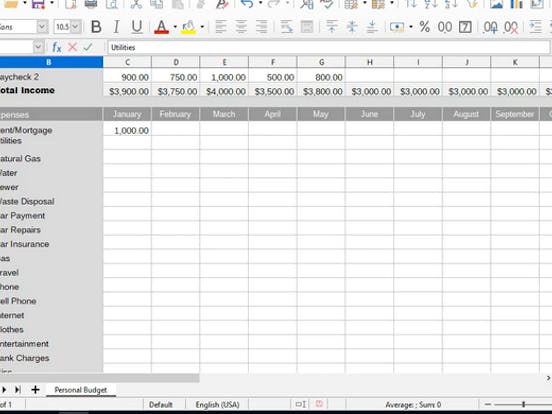Open the font size 10.5 dropdown
Screen dimensions: 552x414
(x=75, y=27)
